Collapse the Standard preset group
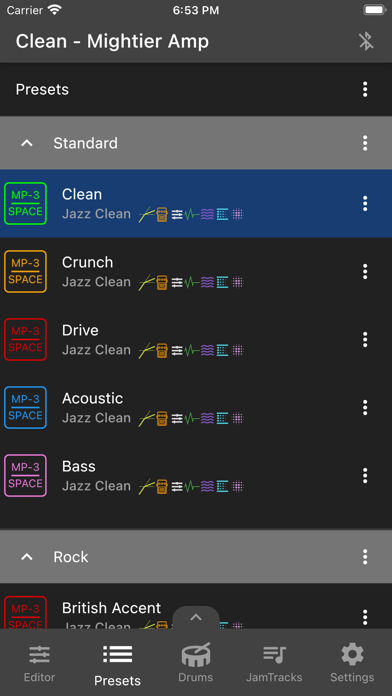 (27, 143)
